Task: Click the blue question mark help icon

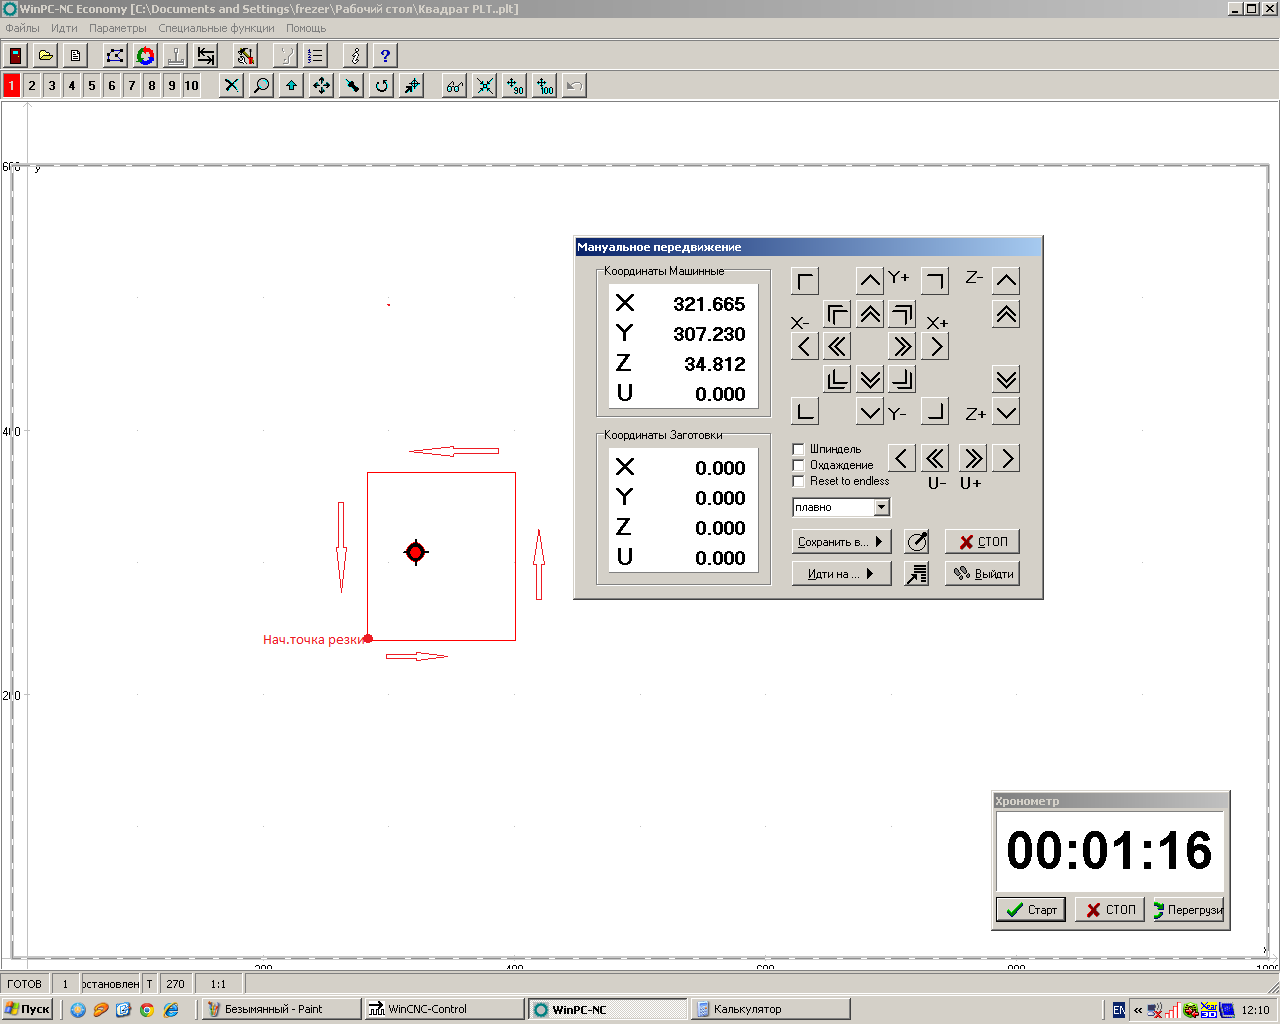Action: click(385, 56)
